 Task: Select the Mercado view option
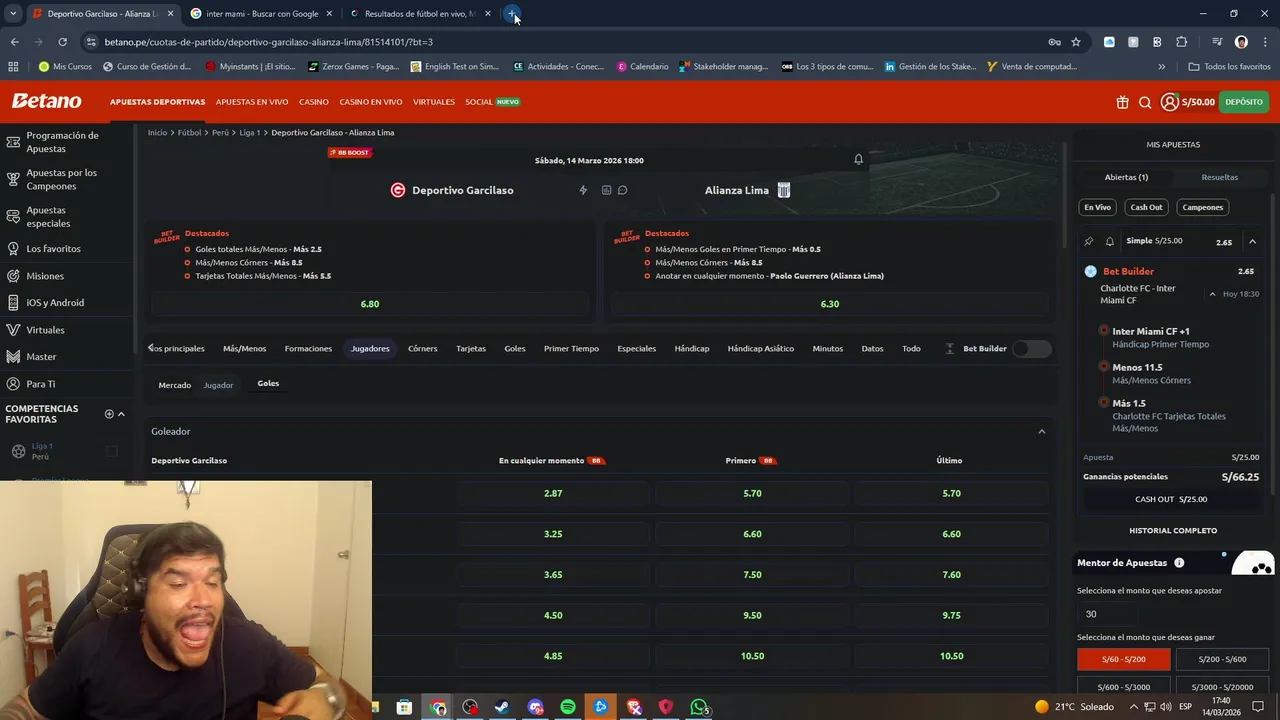[x=174, y=385]
